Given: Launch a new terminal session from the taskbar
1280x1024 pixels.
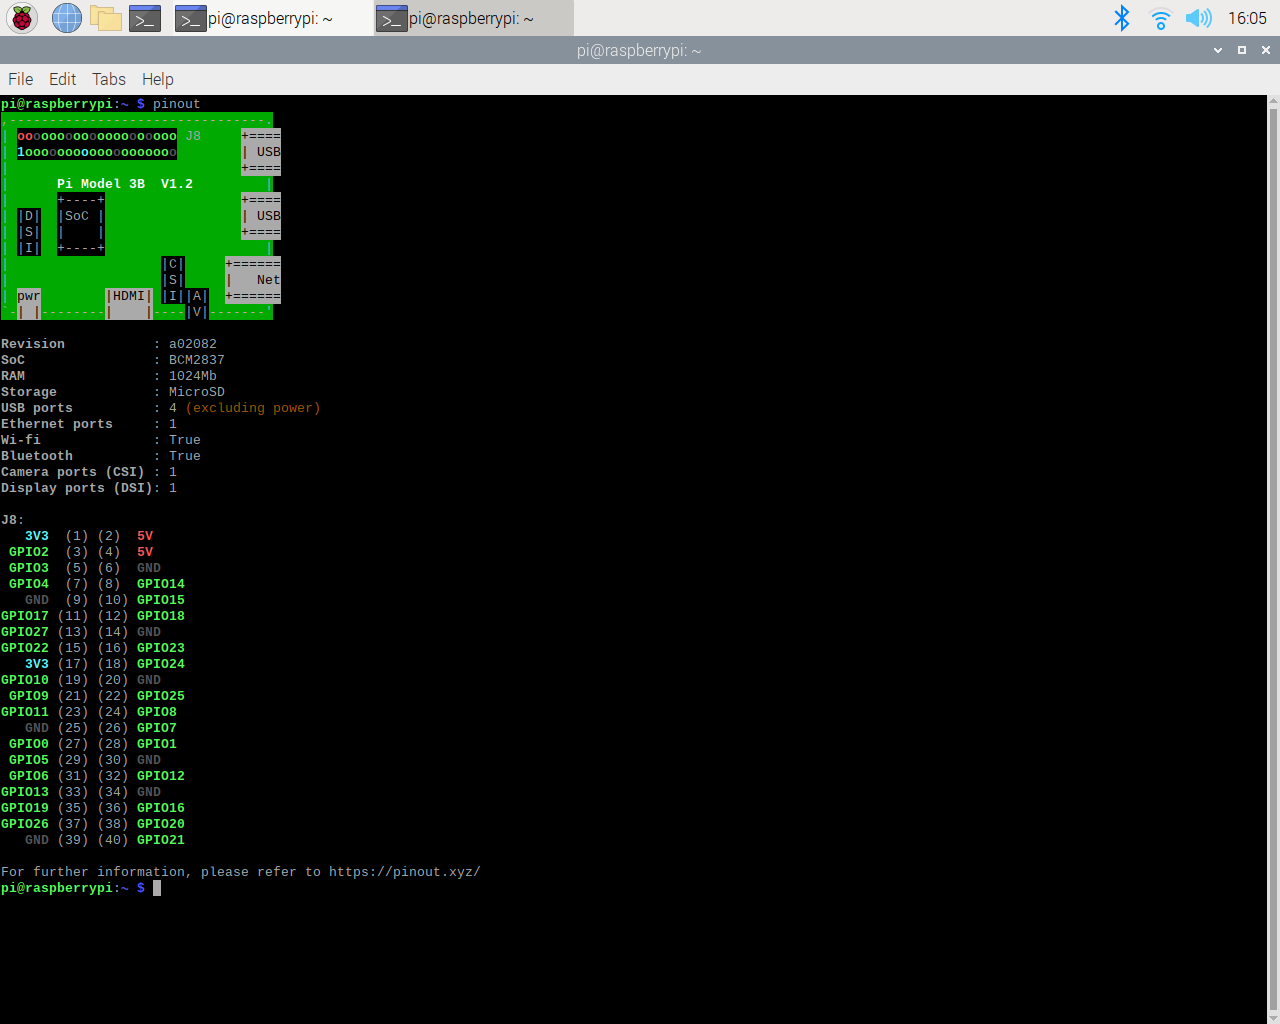Looking at the screenshot, I should click(x=144, y=17).
